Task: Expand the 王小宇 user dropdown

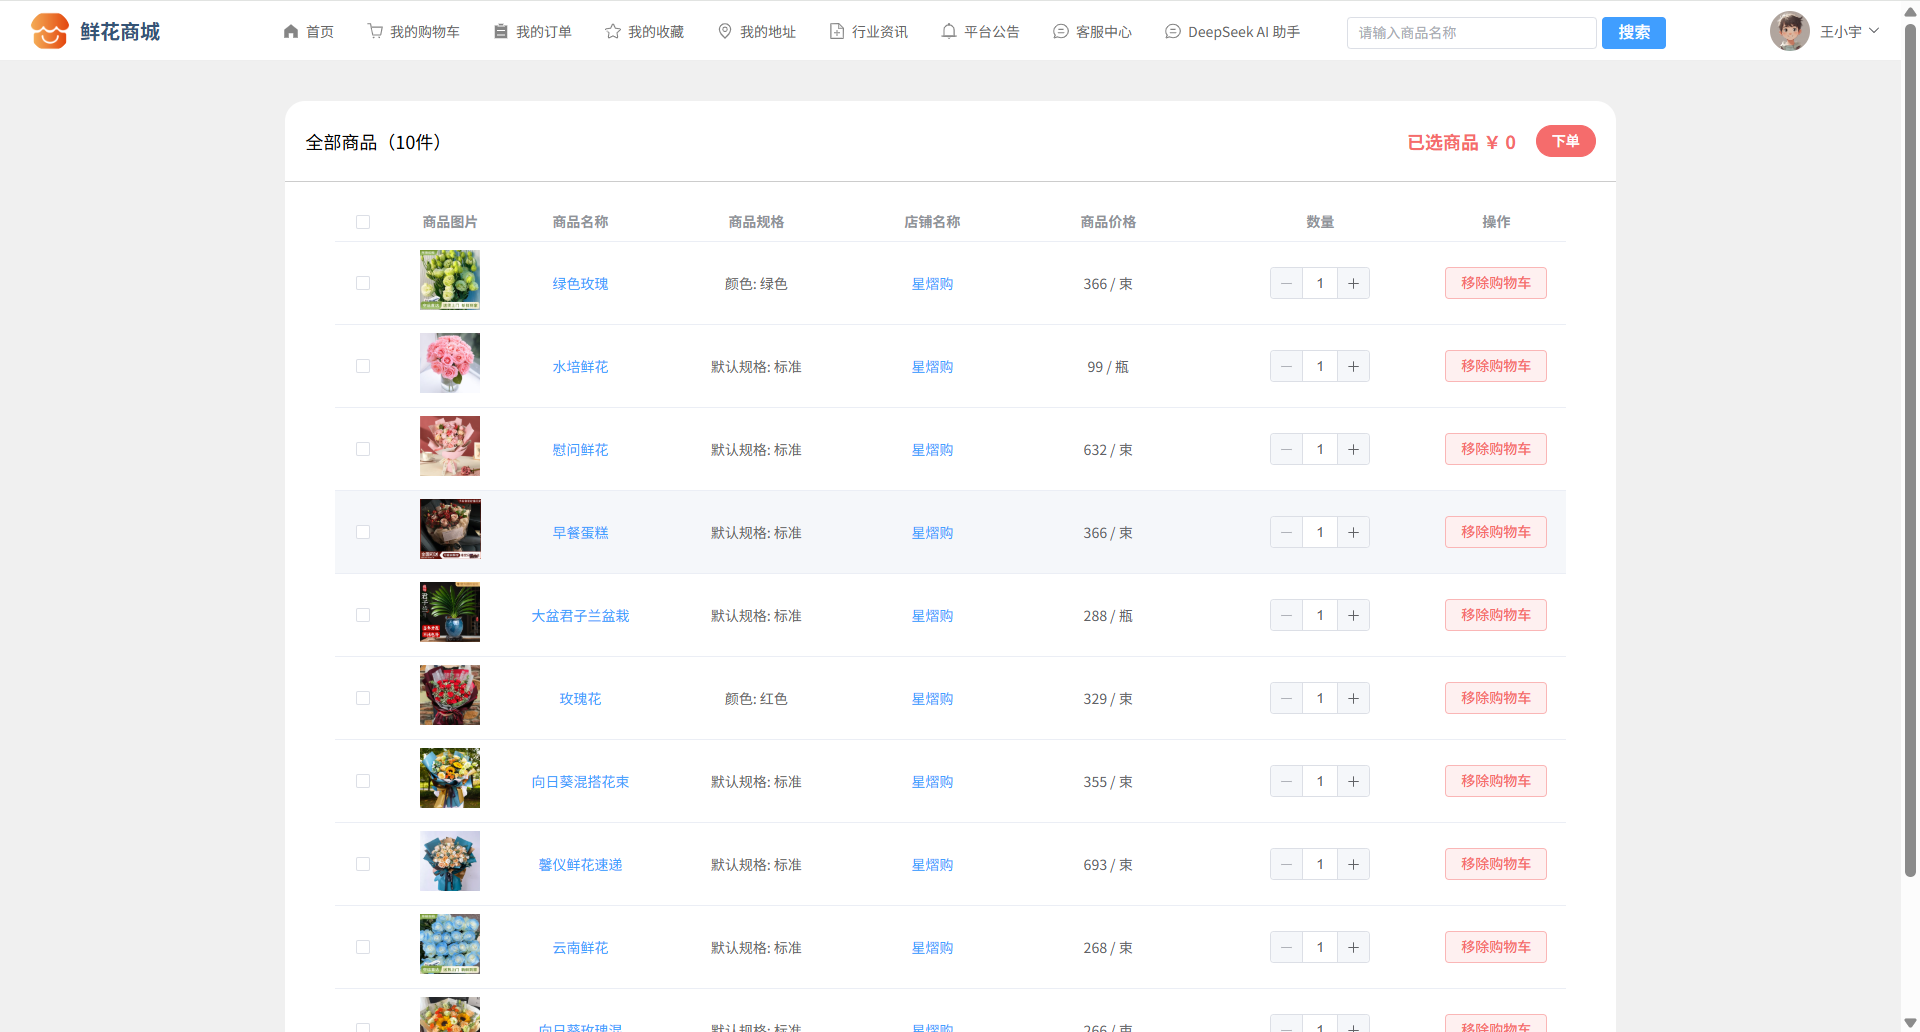Action: [x=1849, y=32]
